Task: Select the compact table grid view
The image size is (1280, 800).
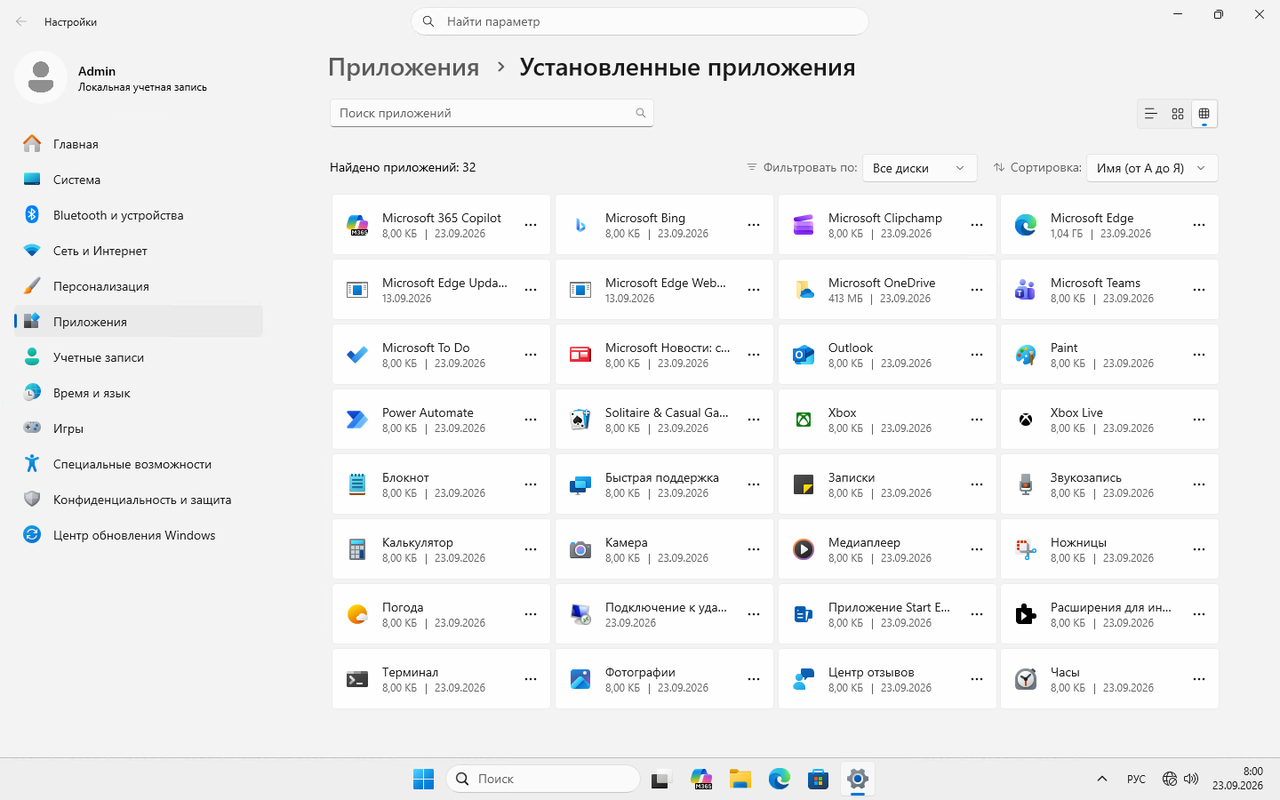Action: pos(1204,114)
